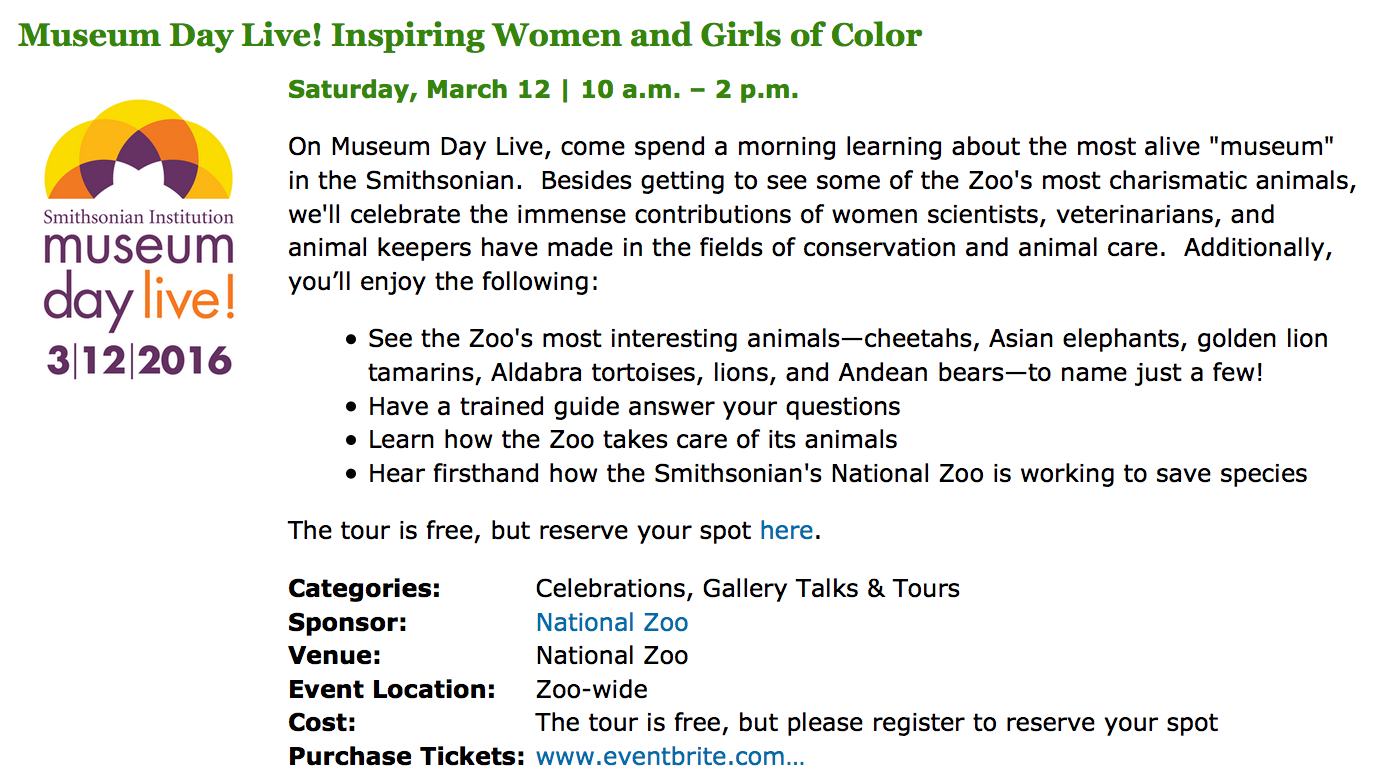
Task: Click the "Categories:" field label
Action: [x=364, y=589]
